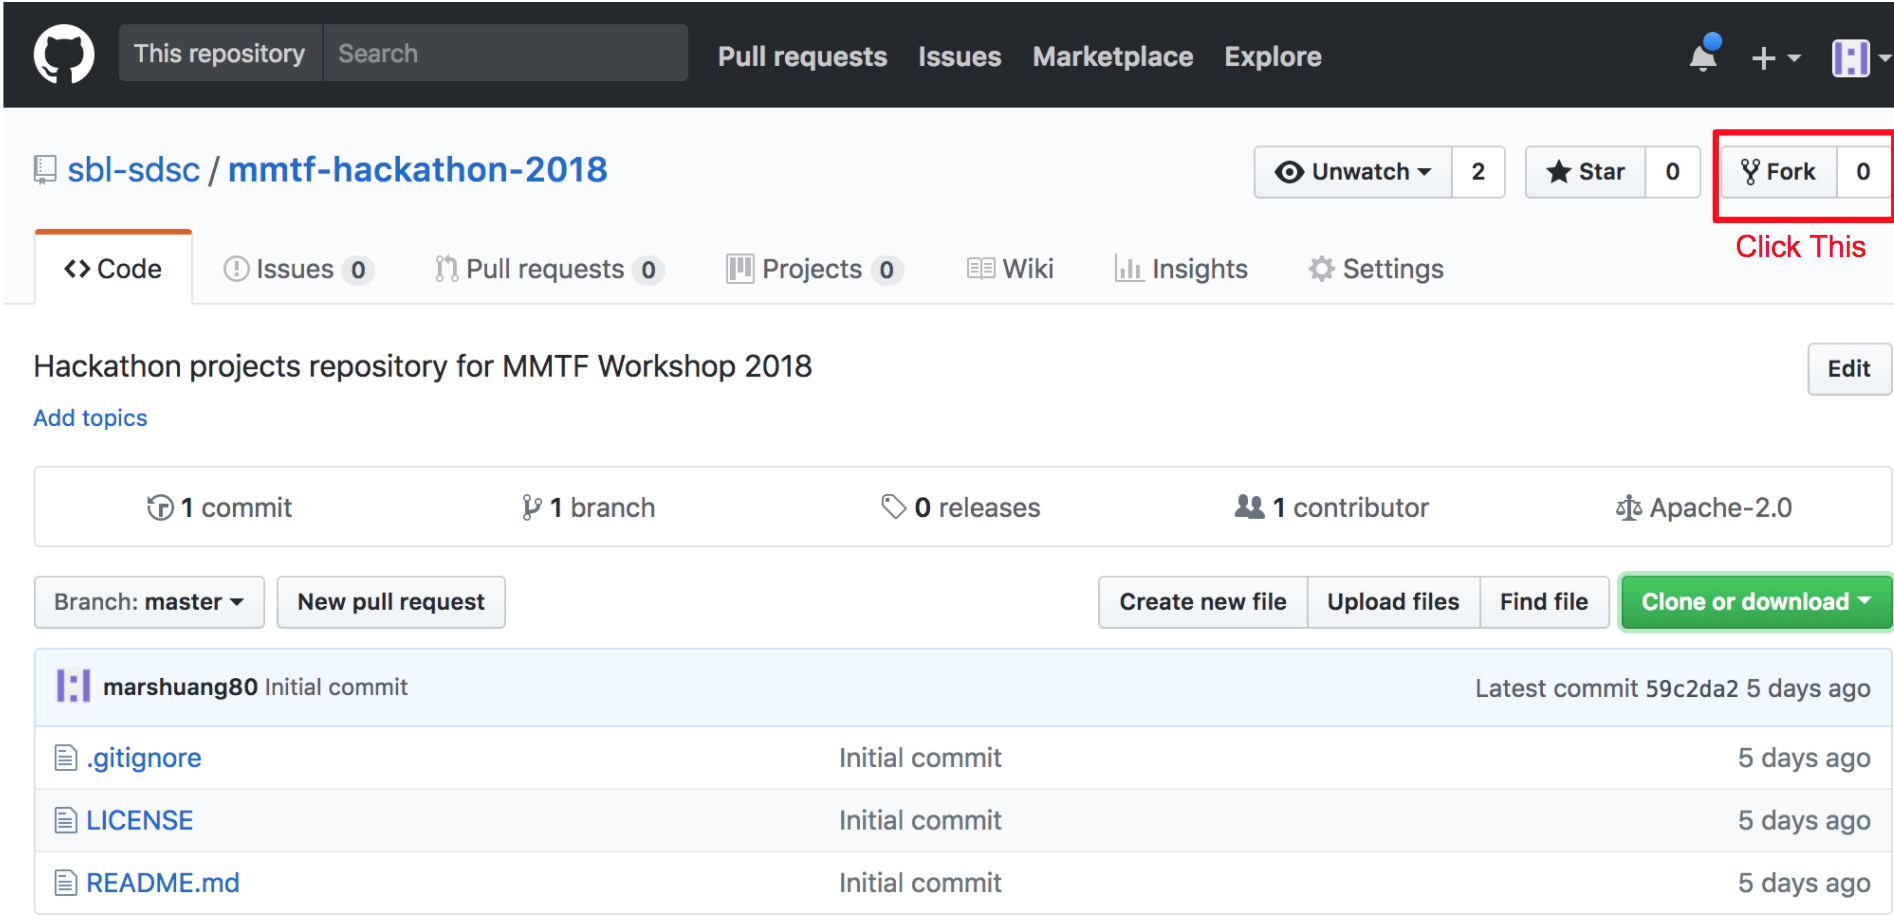Click Create new file button
Screen dimensions: 1894x918
[x=1203, y=602]
